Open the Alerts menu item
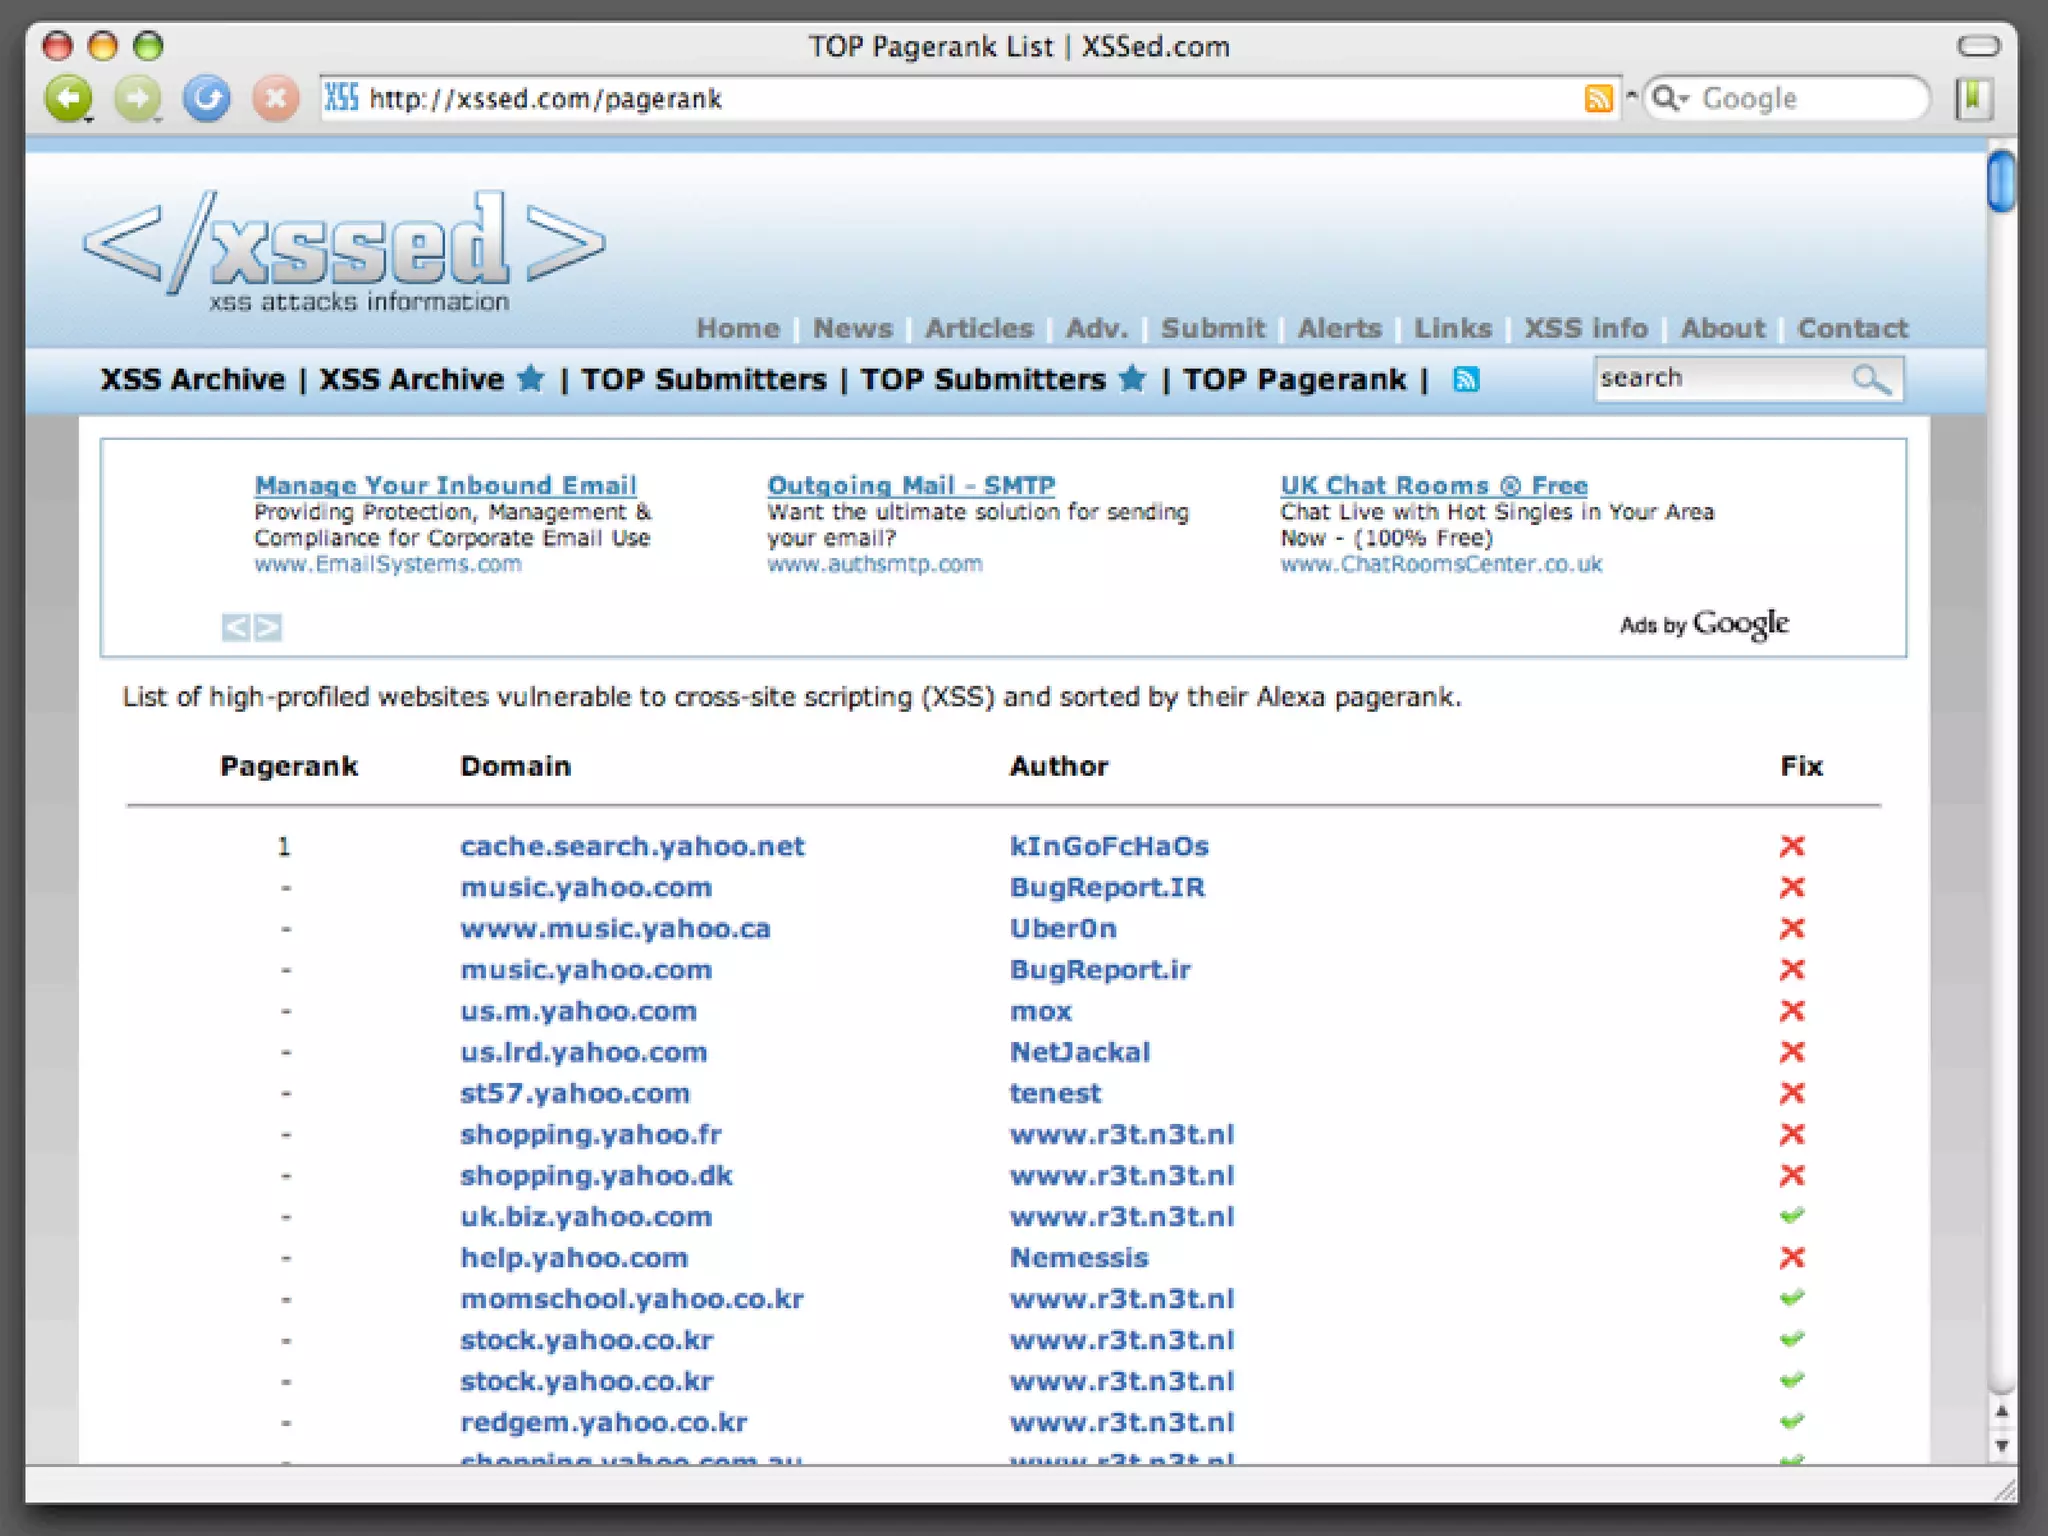2048x1536 pixels. click(x=1340, y=328)
